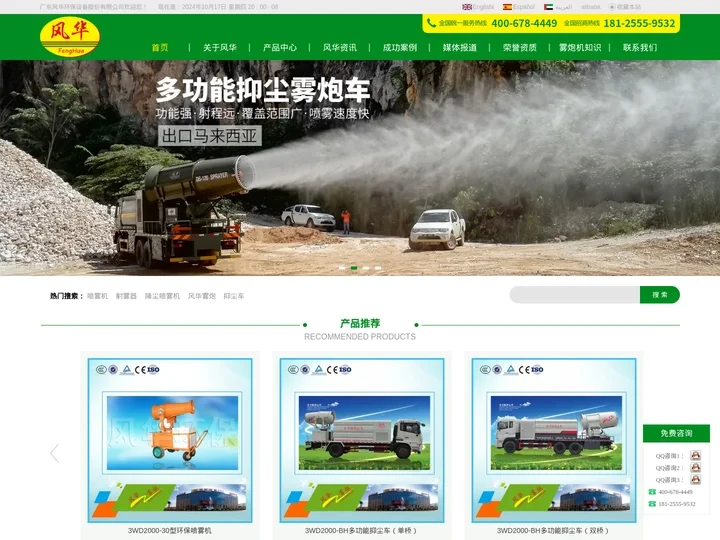
Task: Open QQ咨询3 chat icon
Action: click(696, 480)
